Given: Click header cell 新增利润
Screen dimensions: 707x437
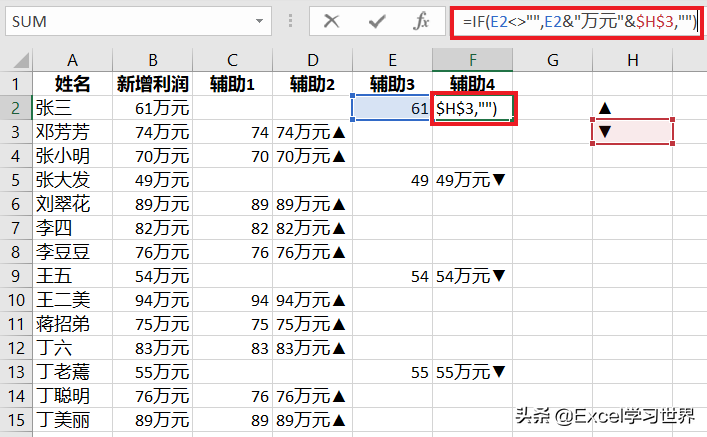Looking at the screenshot, I should click(152, 84).
